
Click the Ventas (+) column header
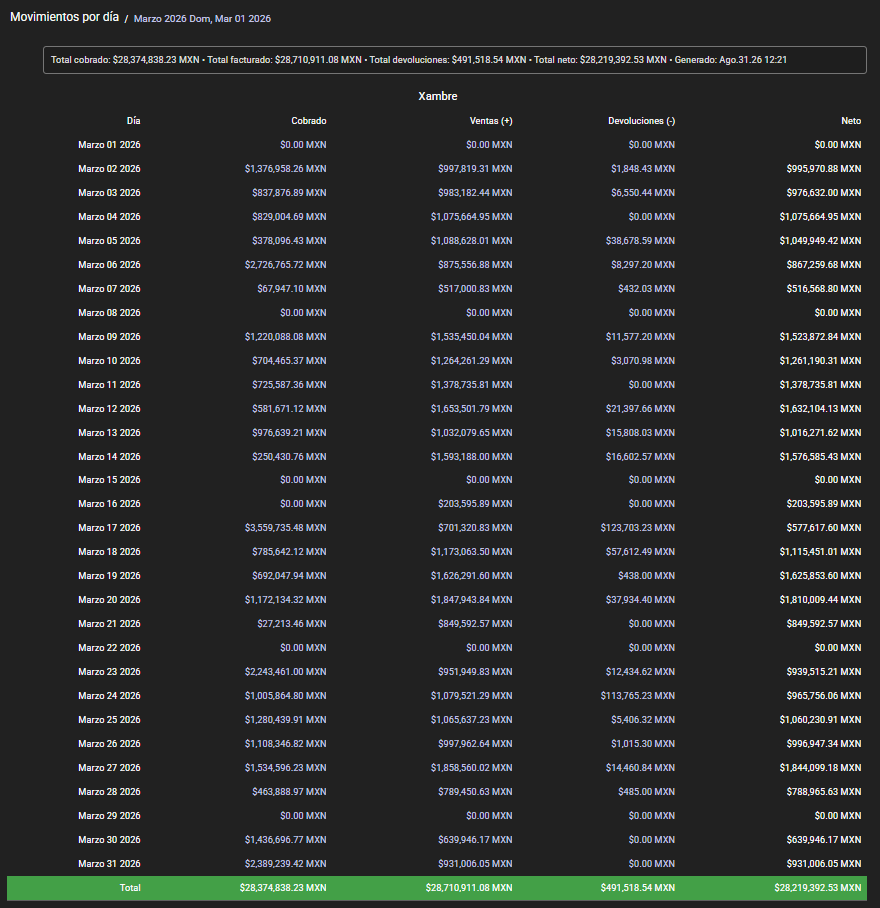coord(491,121)
